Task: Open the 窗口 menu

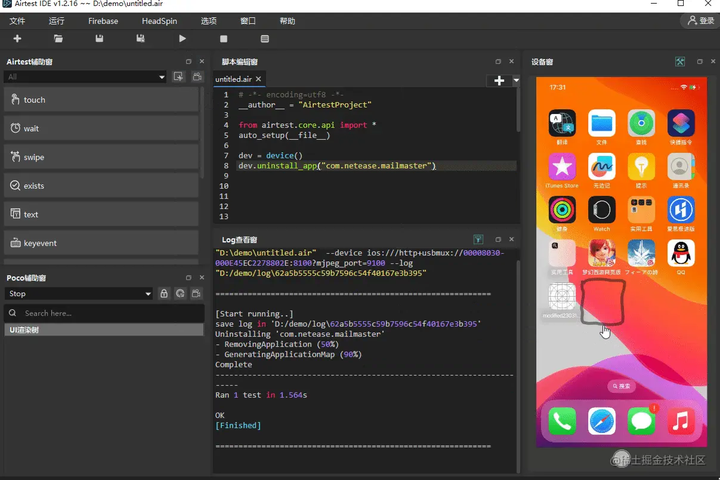Action: click(248, 21)
